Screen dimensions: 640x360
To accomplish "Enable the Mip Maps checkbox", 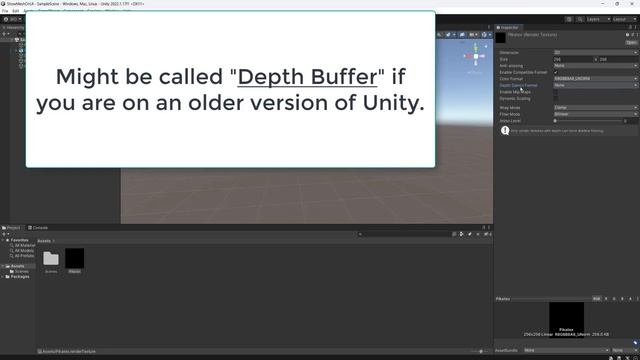I will click(x=556, y=92).
